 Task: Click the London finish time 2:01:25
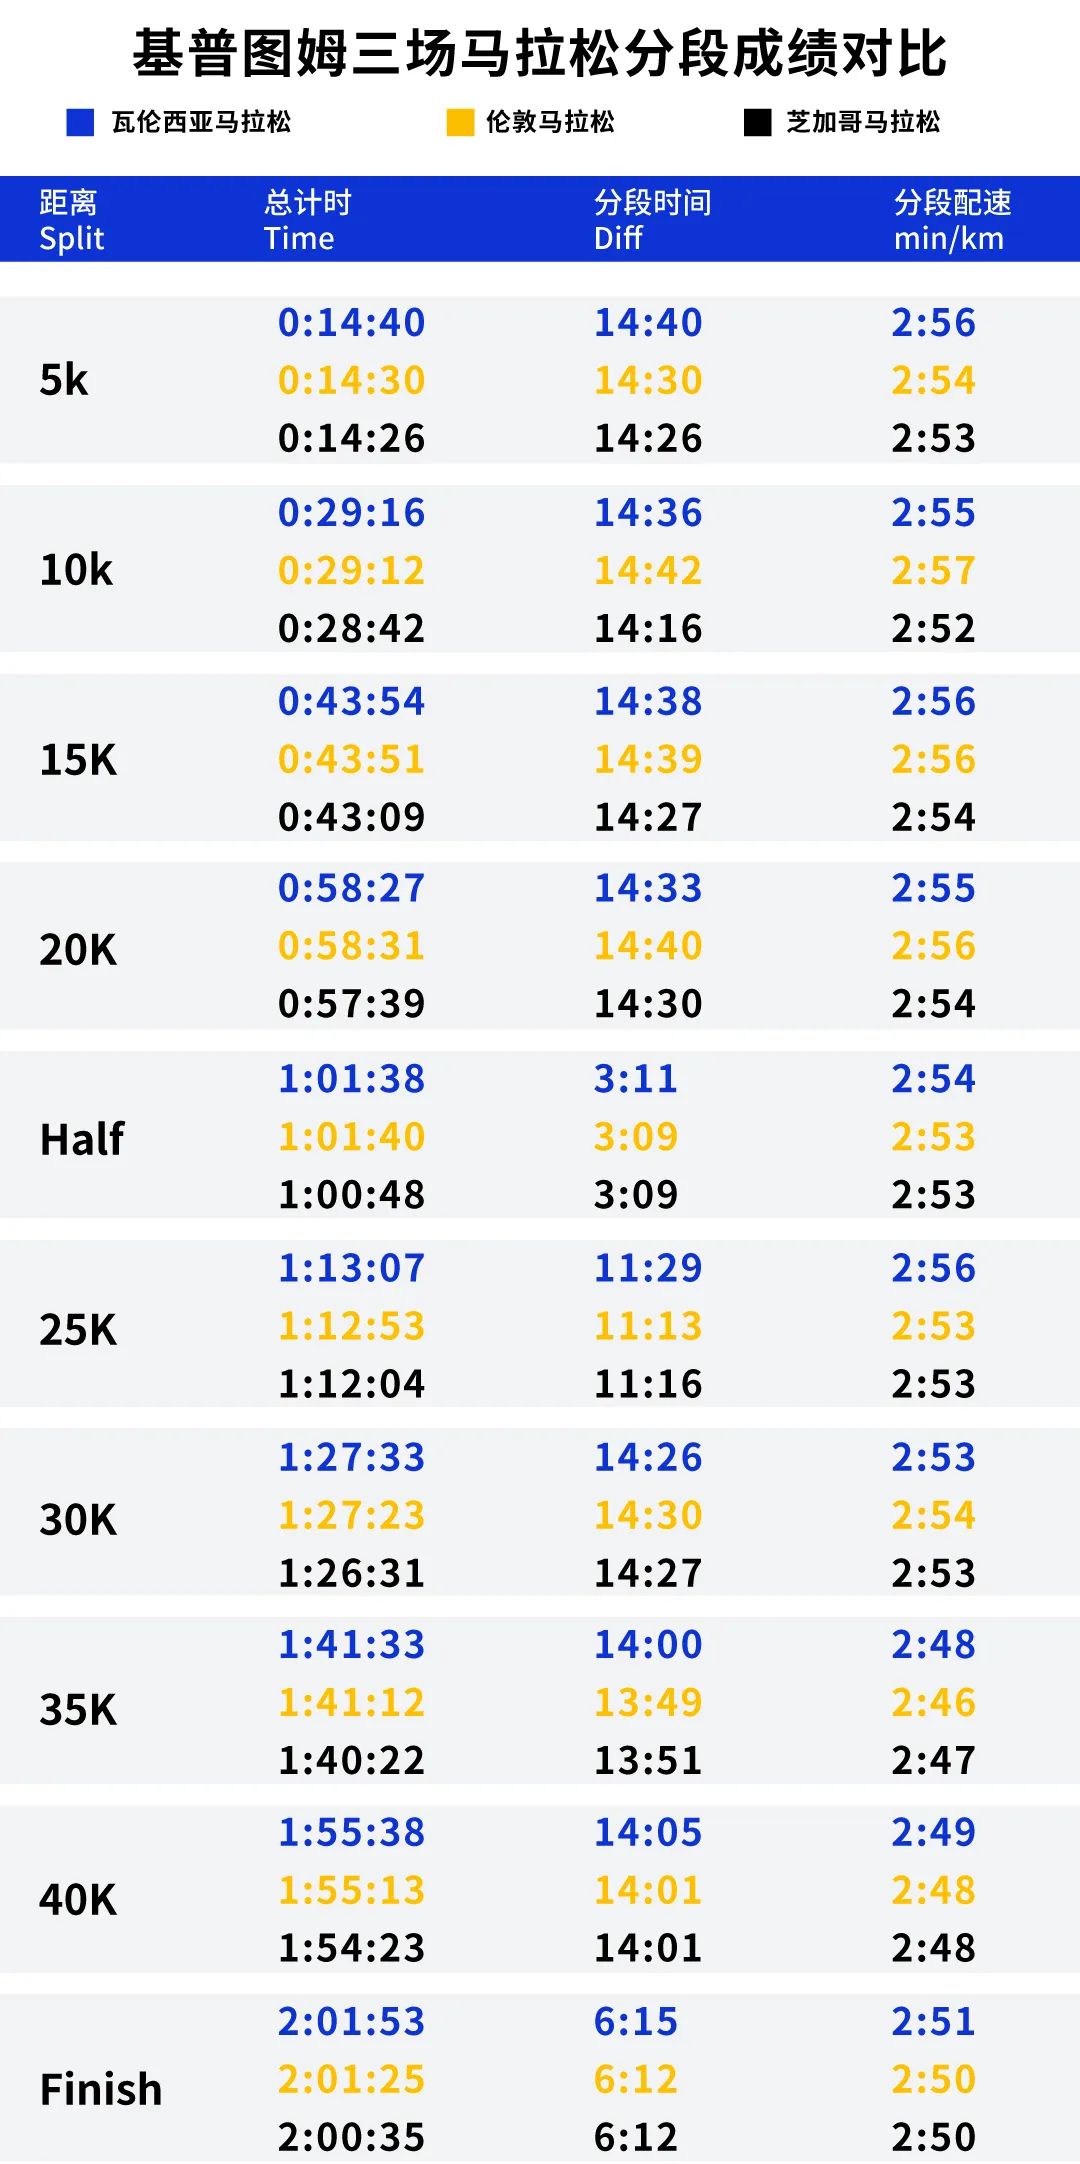click(x=352, y=2079)
